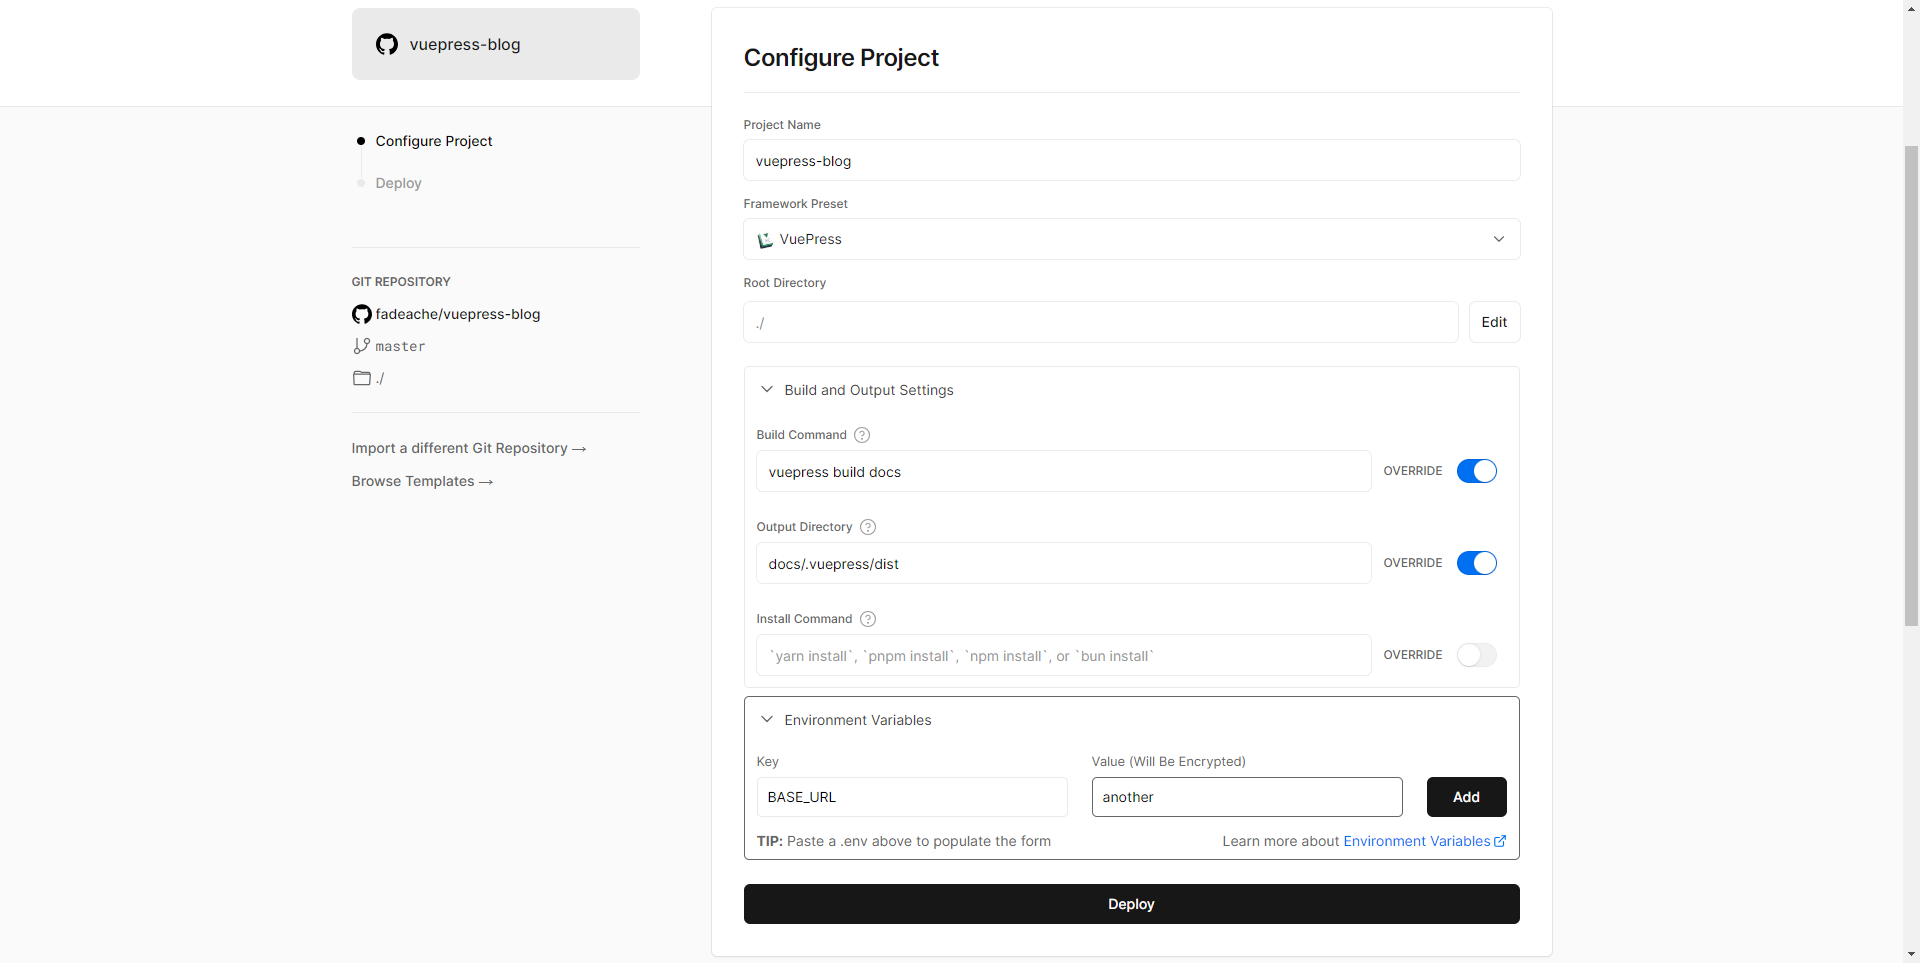Enable the Install Command override toggle
The image size is (1920, 963).
click(x=1476, y=655)
